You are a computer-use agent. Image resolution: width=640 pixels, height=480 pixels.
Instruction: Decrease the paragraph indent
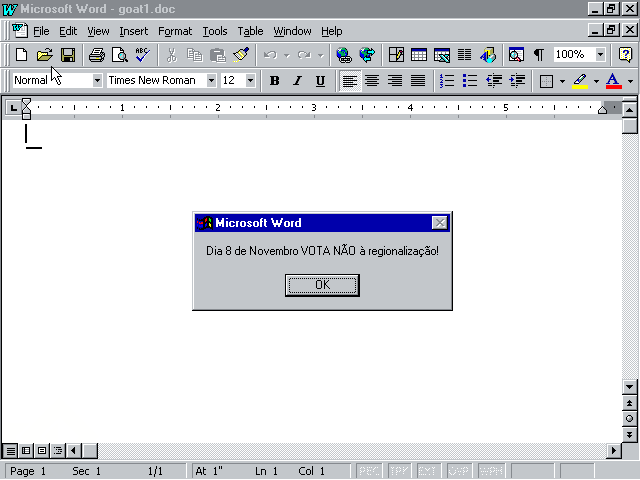(x=493, y=81)
